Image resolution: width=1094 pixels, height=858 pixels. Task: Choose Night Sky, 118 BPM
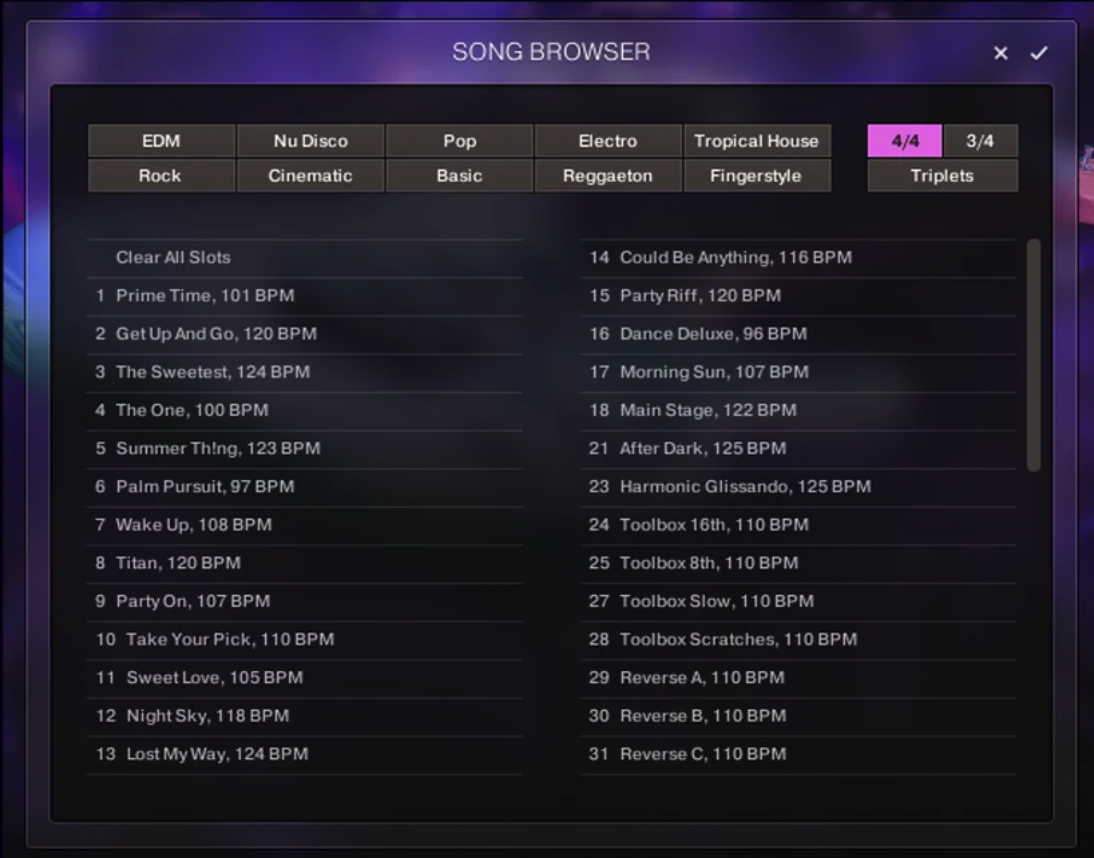coord(305,716)
